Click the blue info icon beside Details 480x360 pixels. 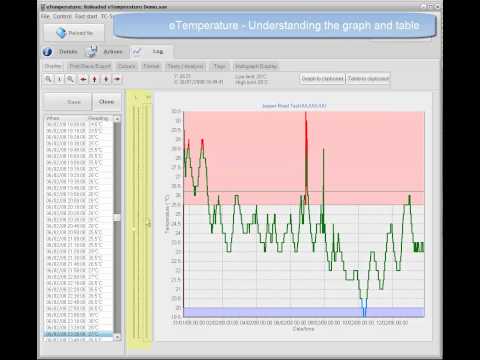tap(47, 52)
